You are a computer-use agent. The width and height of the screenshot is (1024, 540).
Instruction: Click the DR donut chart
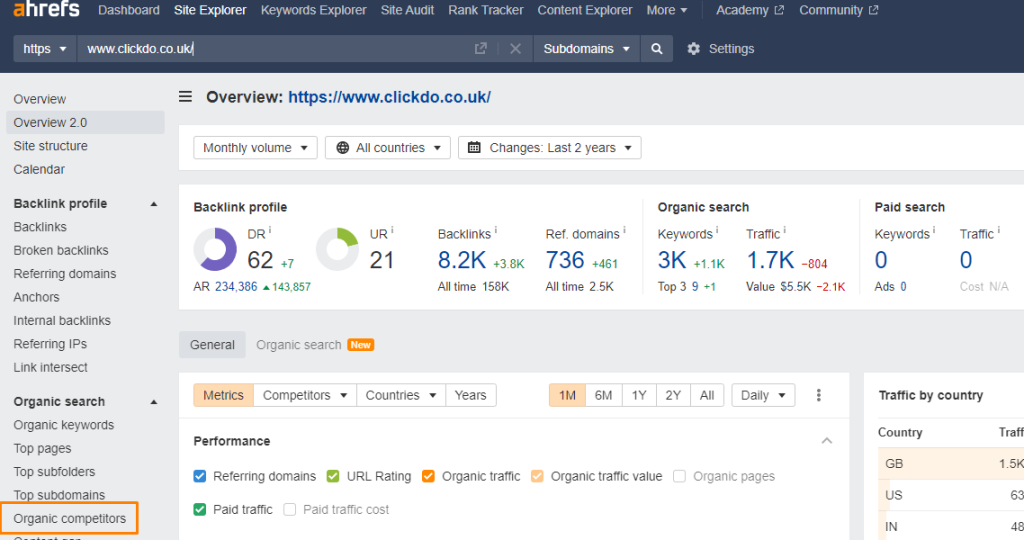215,250
